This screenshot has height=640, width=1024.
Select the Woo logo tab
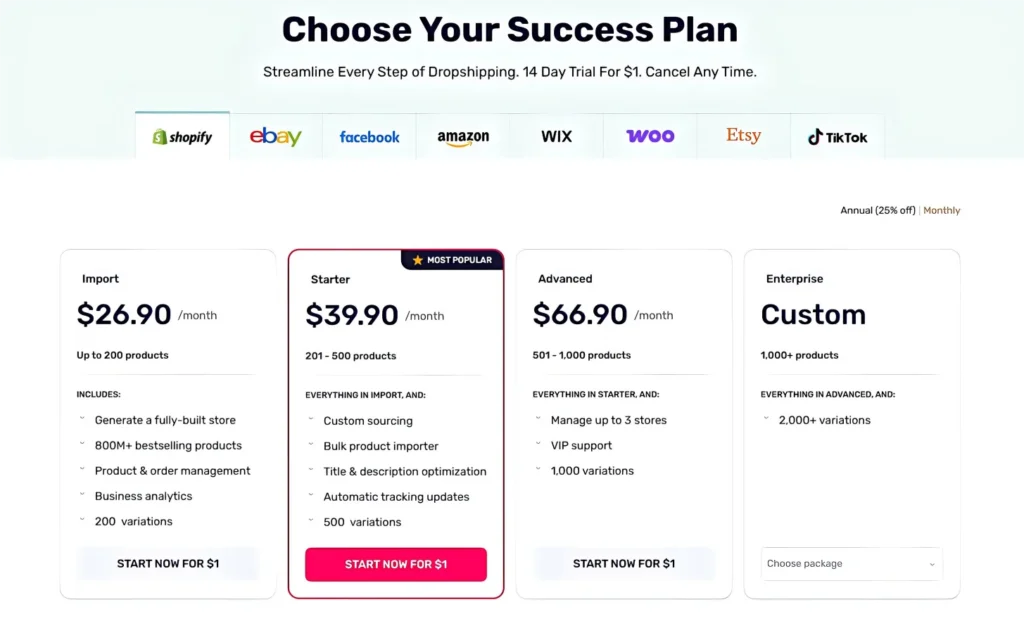[x=650, y=136]
